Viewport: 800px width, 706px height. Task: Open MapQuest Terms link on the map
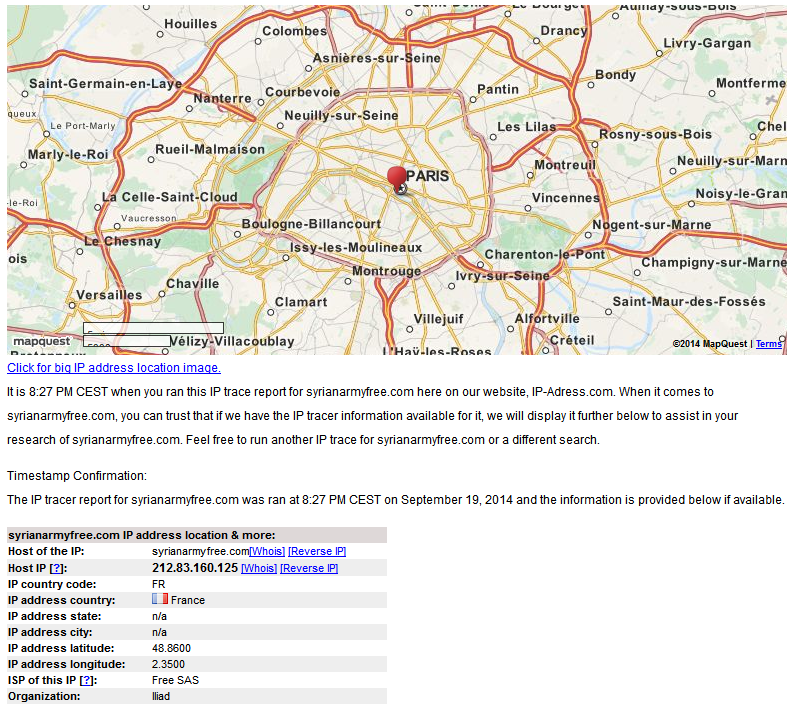click(x=768, y=344)
